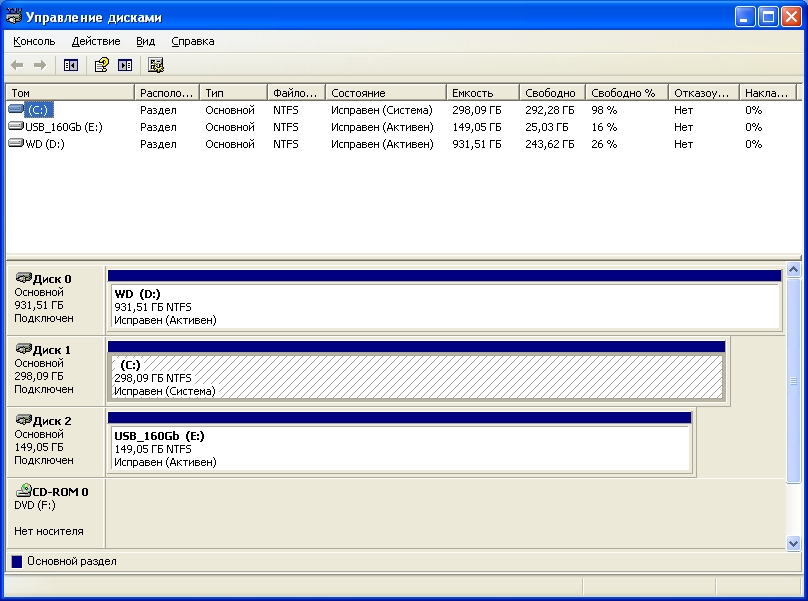The width and height of the screenshot is (808, 601).
Task: Click the 298,09 ГБ capacity cell
Action: coord(477,110)
